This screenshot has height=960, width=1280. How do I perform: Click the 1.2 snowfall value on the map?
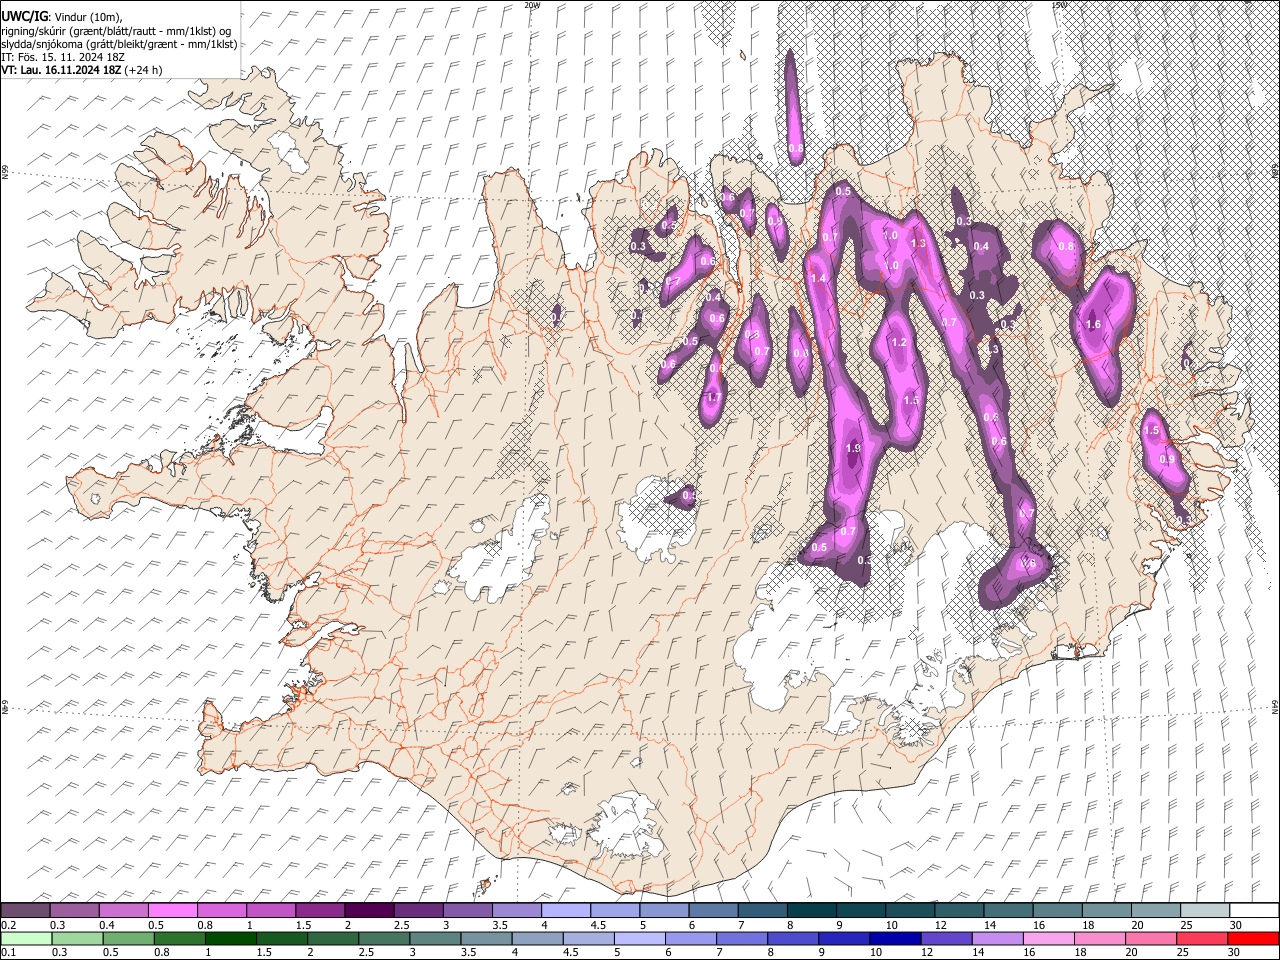(x=899, y=342)
